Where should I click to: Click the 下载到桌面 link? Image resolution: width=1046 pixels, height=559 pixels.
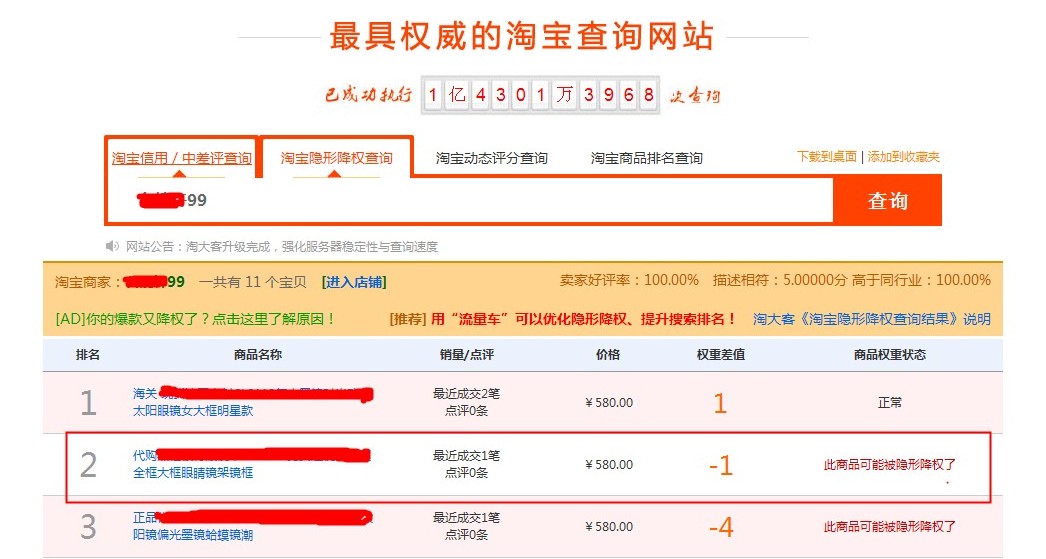click(827, 157)
